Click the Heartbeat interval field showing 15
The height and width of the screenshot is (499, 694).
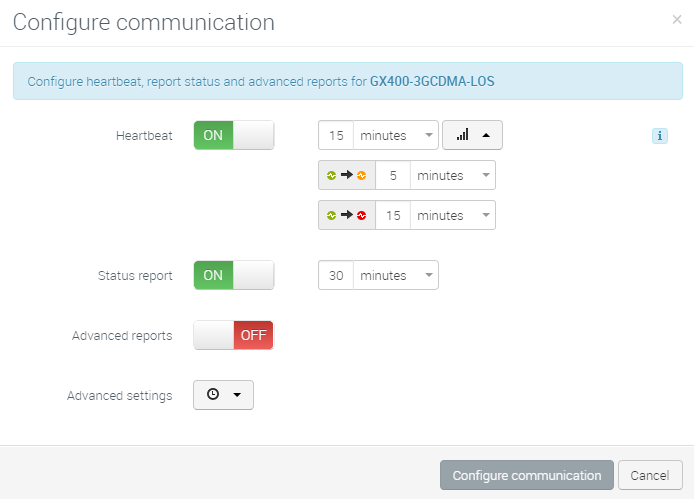tap(336, 135)
